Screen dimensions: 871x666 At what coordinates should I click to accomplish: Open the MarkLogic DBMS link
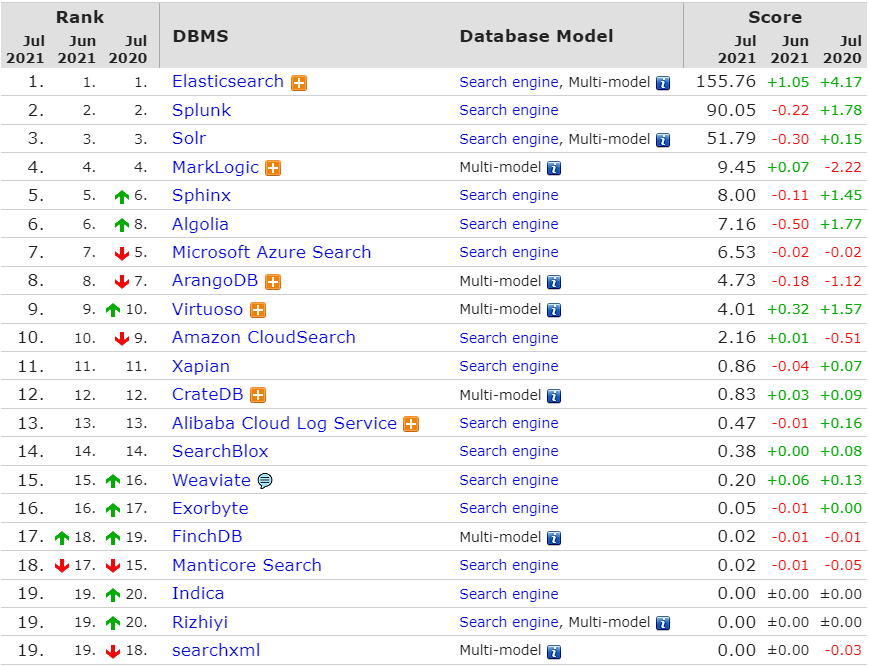216,167
